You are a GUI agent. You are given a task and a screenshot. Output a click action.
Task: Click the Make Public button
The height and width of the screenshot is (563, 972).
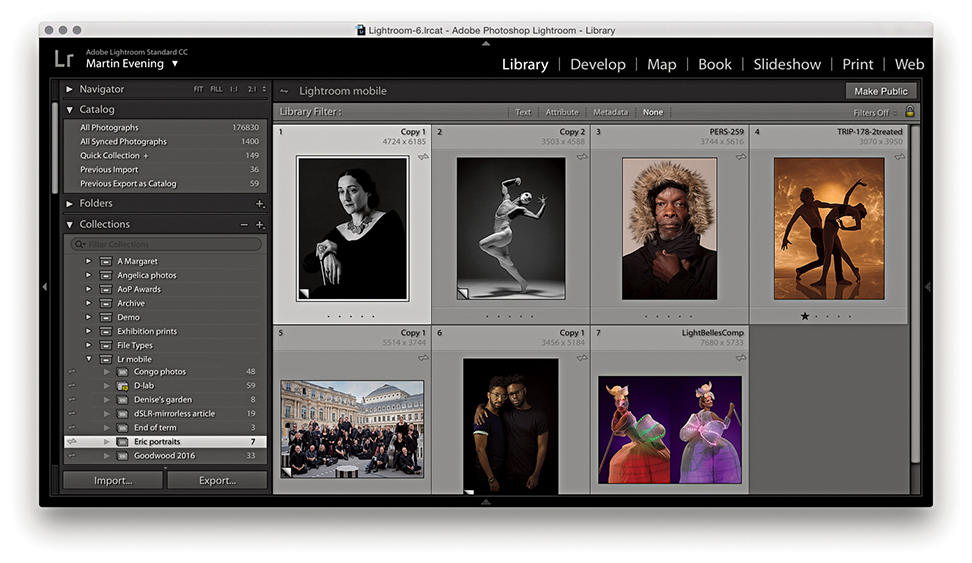tap(880, 91)
